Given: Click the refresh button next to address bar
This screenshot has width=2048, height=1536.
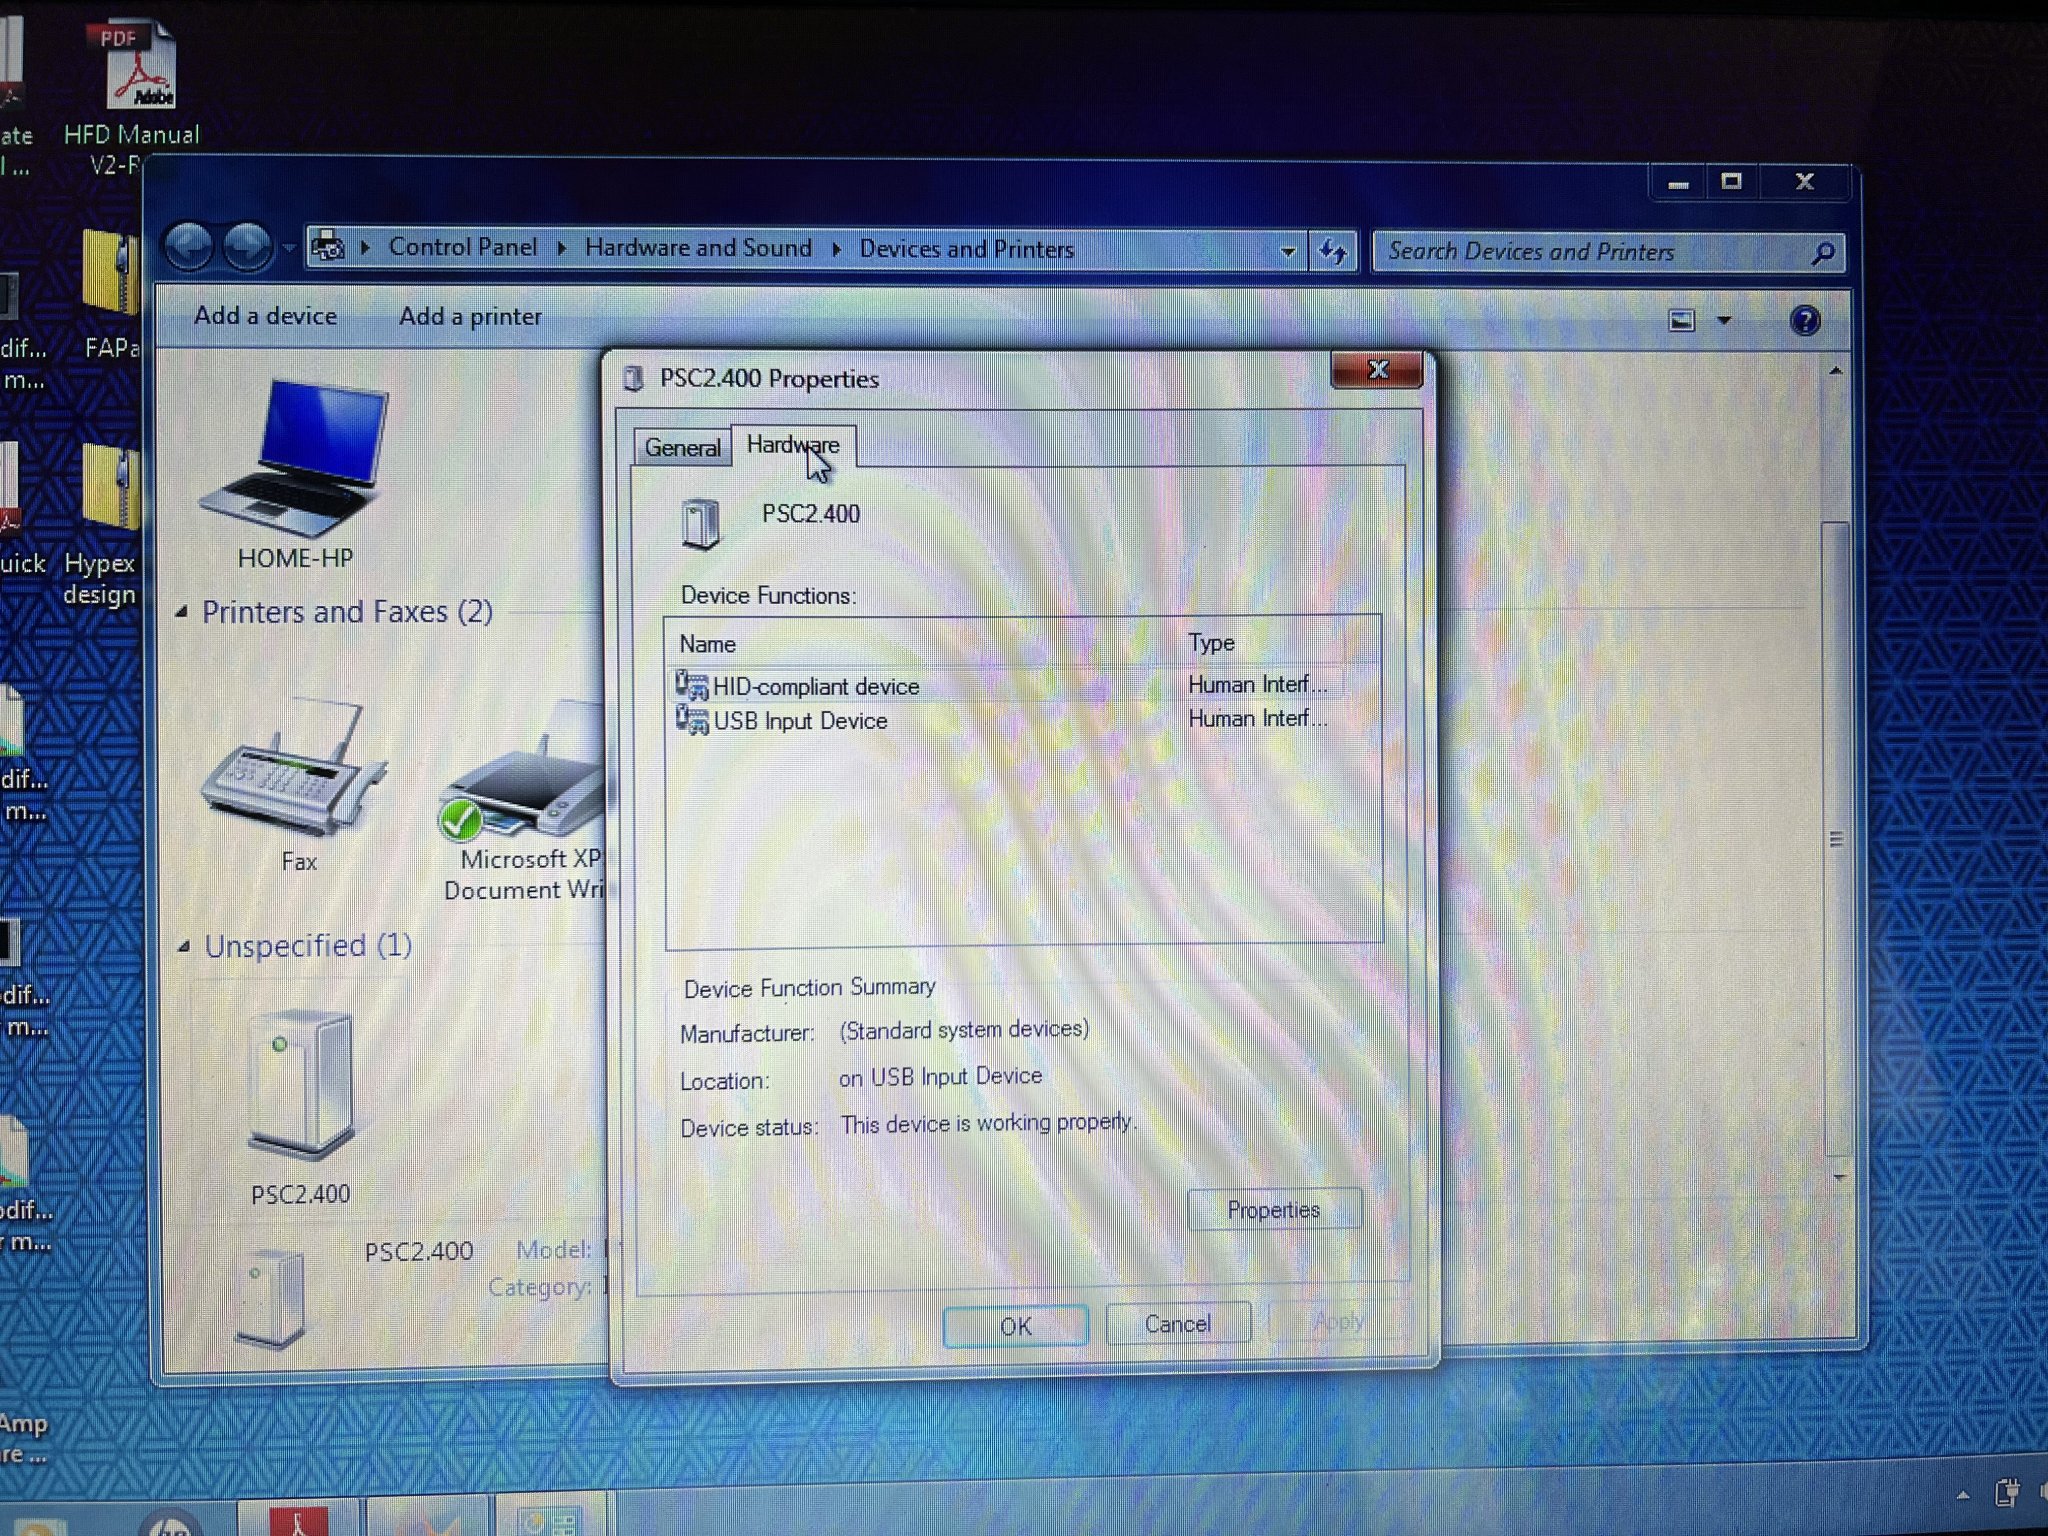Looking at the screenshot, I should click(x=1333, y=250).
